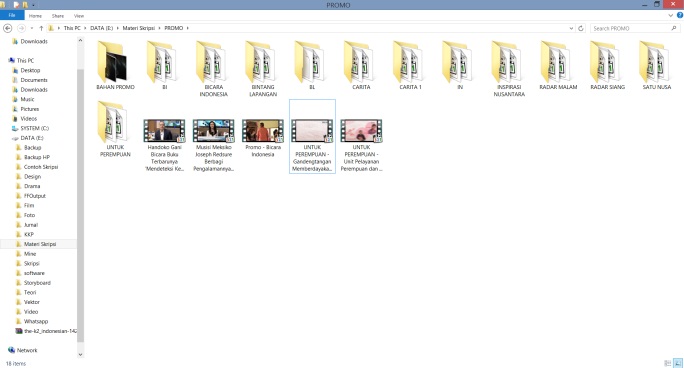Click Materi Skripsi in address breadcrumb

[x=138, y=28]
